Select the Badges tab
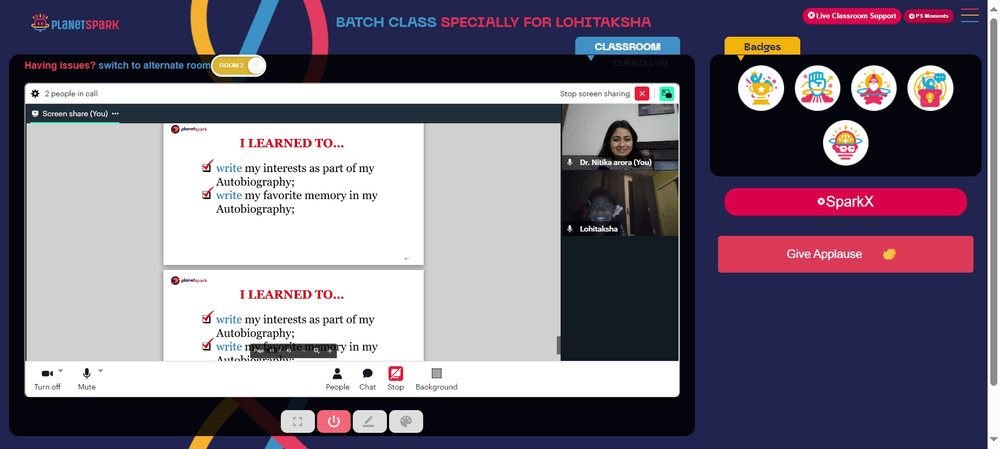This screenshot has height=449, width=1000. 762,47
